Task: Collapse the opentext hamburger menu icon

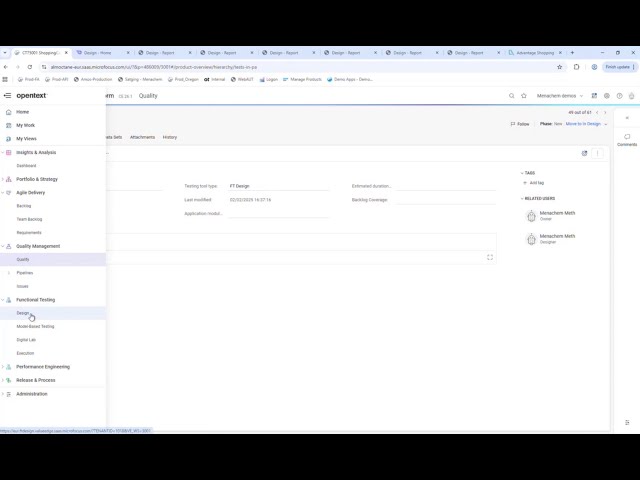Action: coord(7,96)
